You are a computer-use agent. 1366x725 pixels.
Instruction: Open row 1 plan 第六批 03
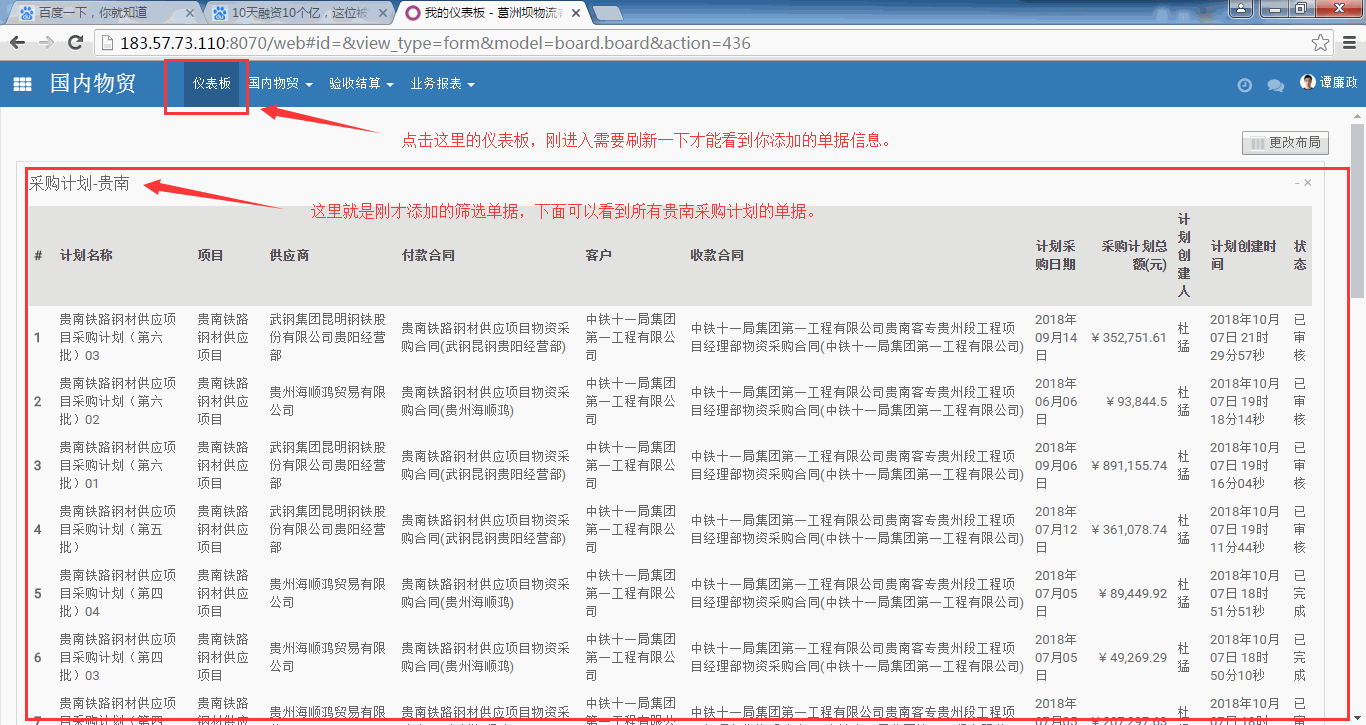pos(118,337)
